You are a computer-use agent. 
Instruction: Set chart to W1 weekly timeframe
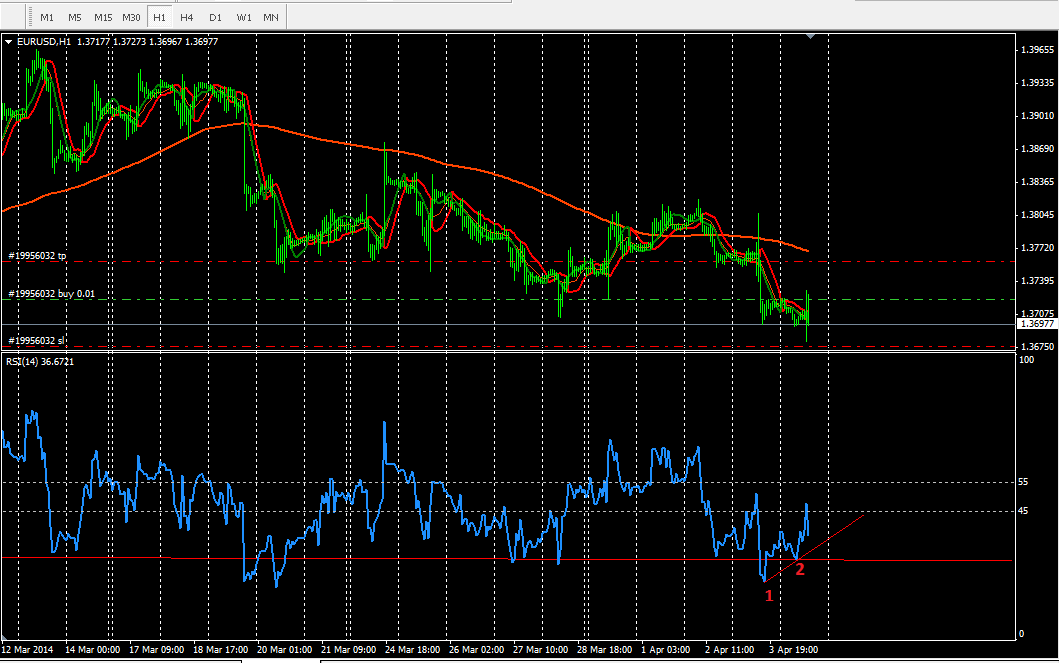click(x=244, y=17)
